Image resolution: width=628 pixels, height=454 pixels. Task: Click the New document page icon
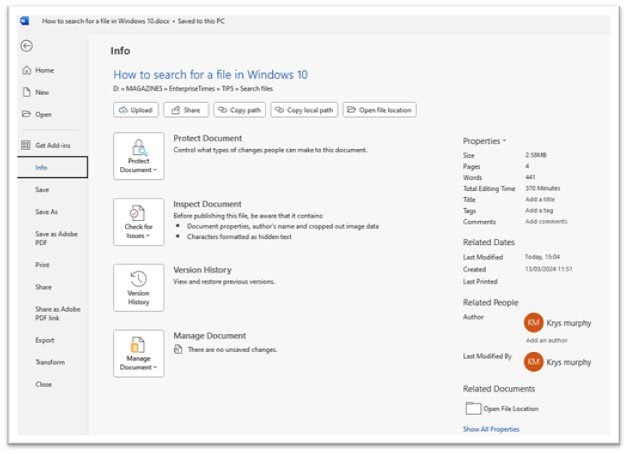[26, 92]
